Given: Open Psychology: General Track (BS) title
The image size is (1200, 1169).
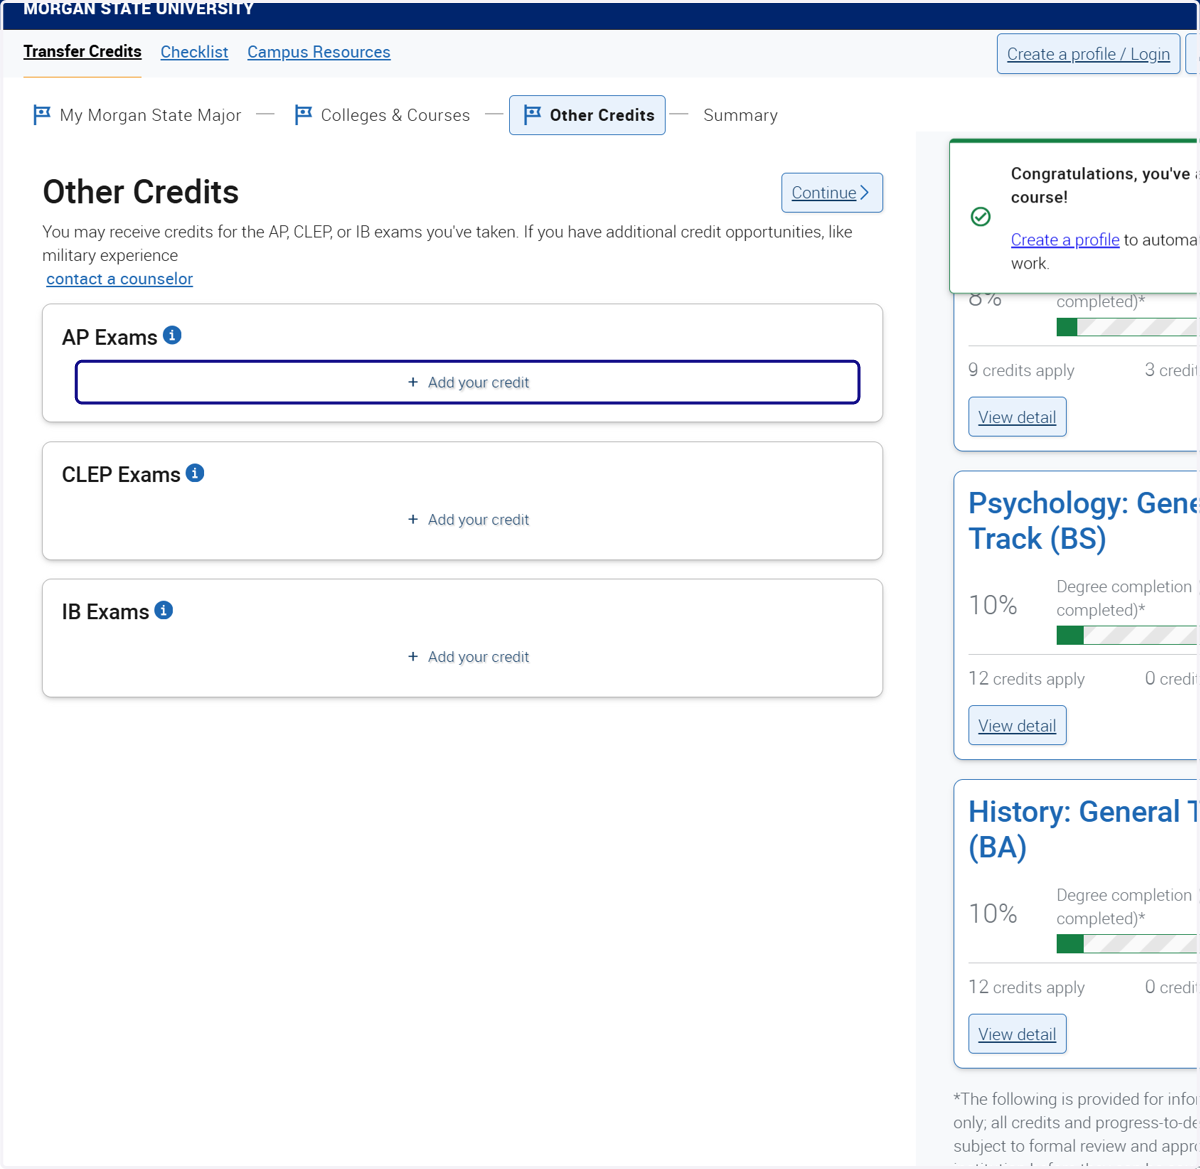Looking at the screenshot, I should tap(1083, 521).
